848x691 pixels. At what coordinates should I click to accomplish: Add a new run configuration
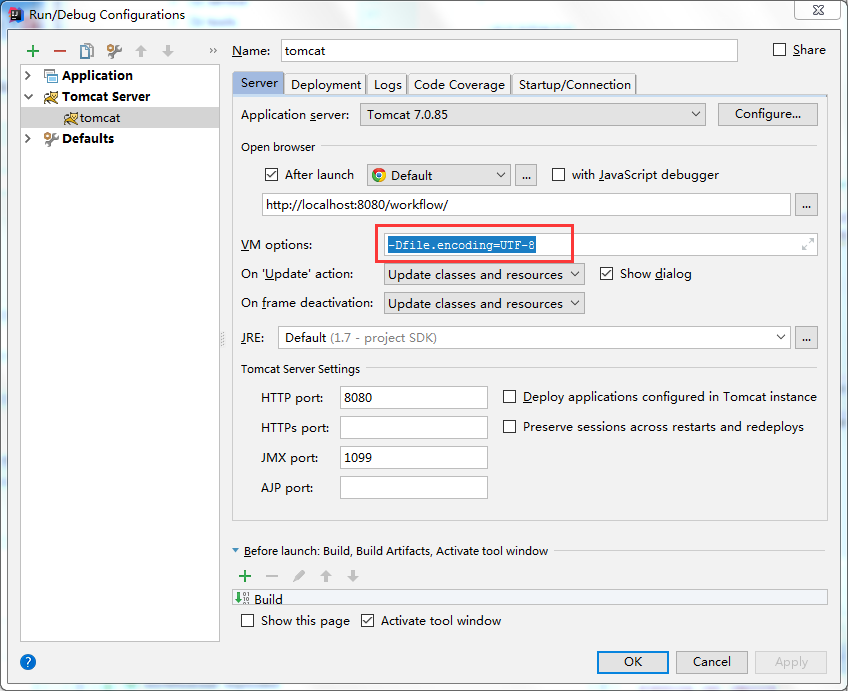click(x=33, y=51)
